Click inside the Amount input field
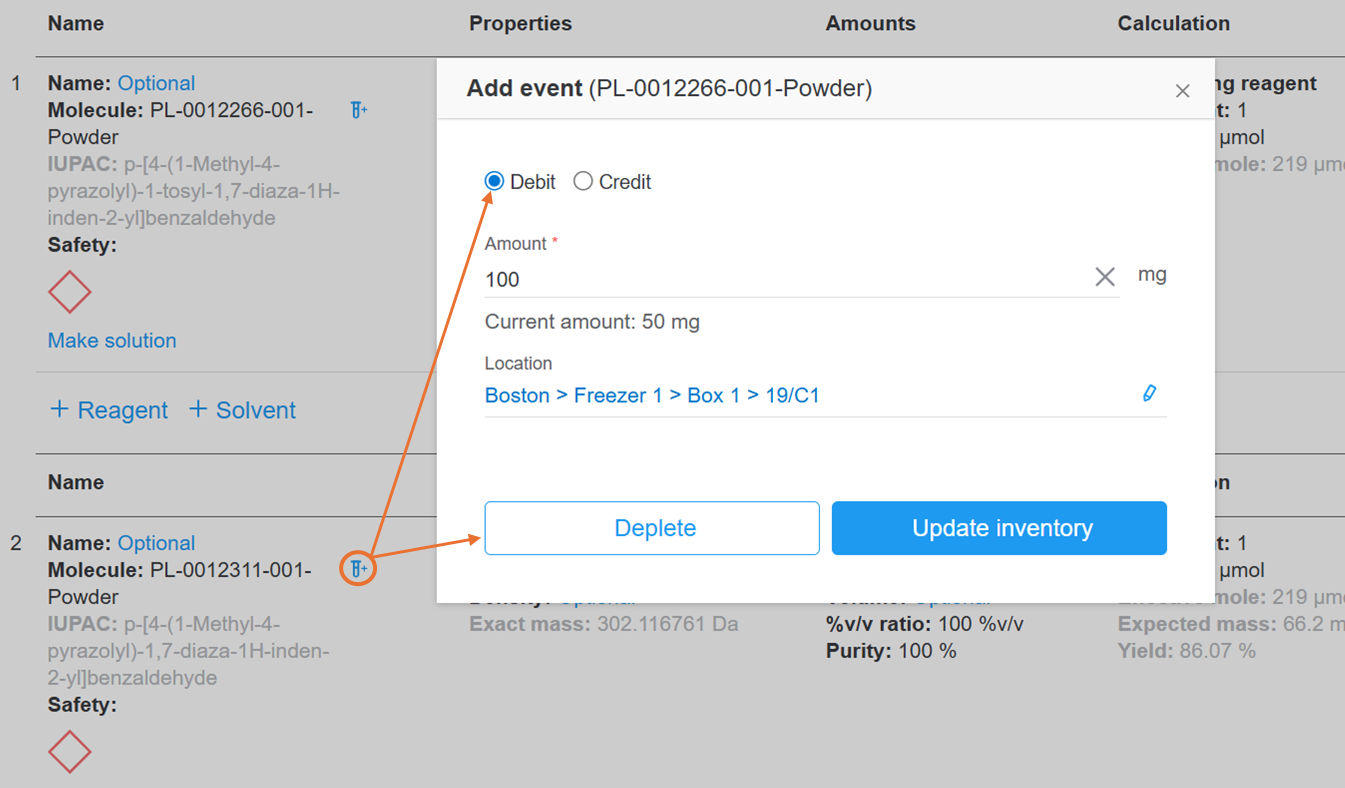 pyautogui.click(x=700, y=279)
